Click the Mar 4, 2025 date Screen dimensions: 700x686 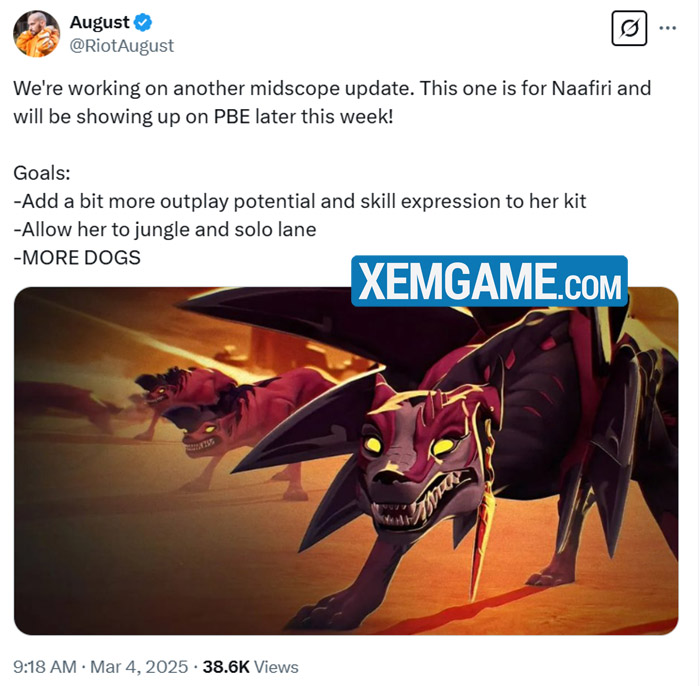click(x=139, y=667)
